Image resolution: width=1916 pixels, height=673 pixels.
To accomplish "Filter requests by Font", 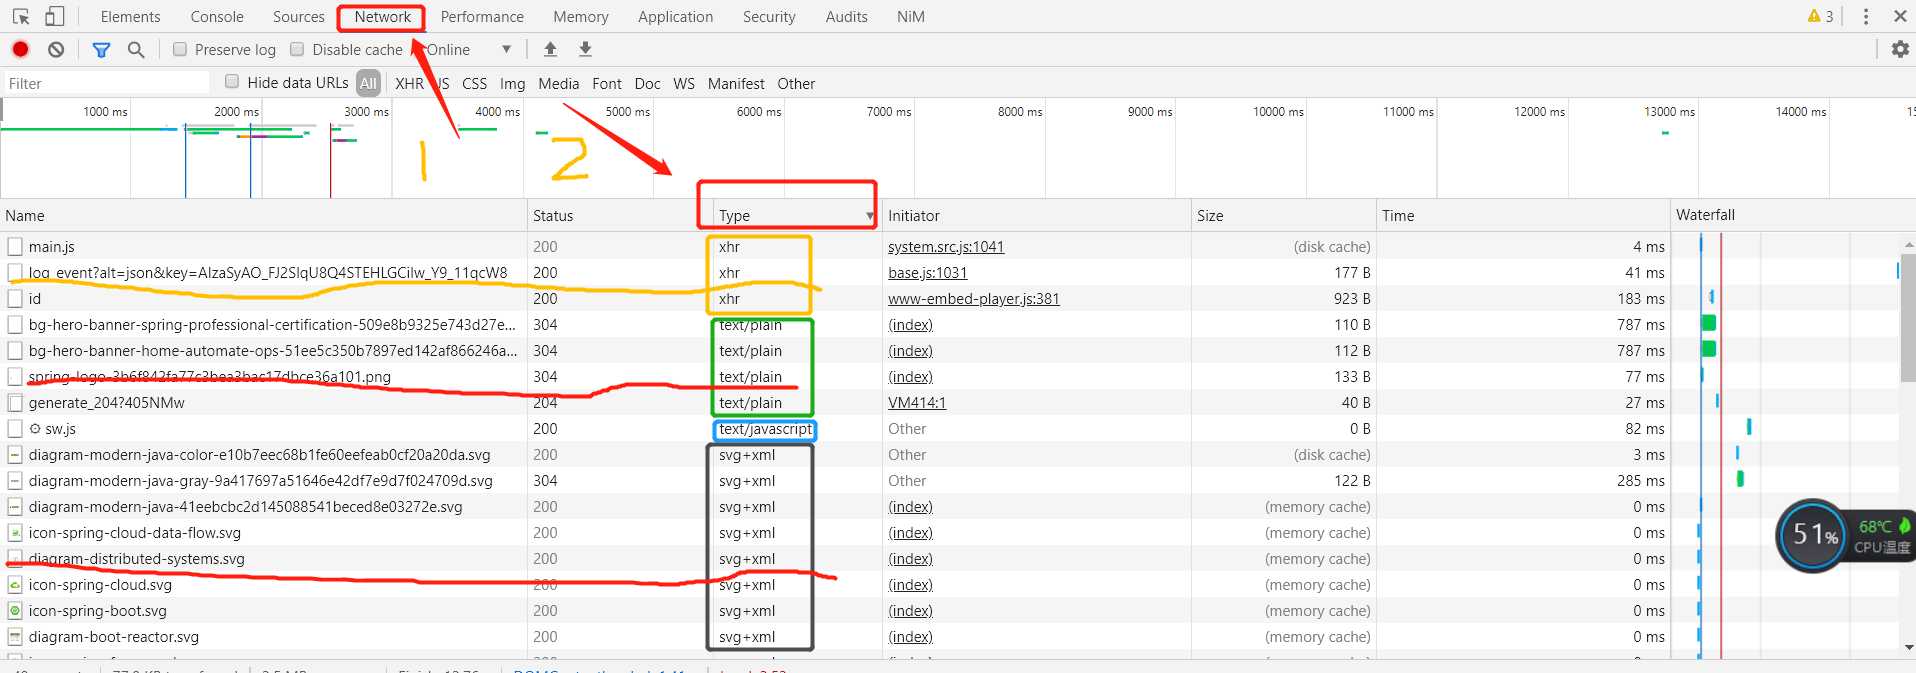I will click(606, 83).
